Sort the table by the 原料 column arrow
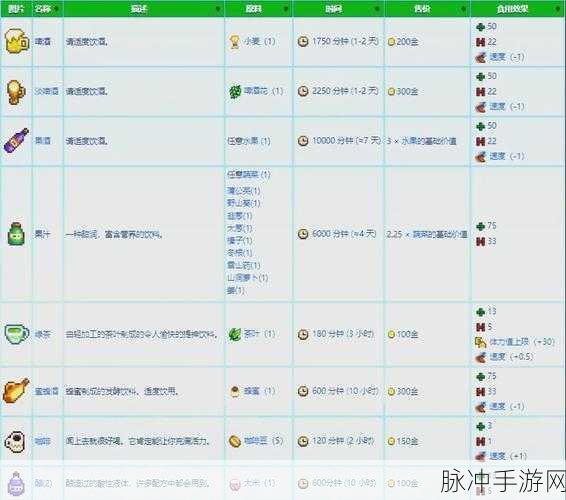The image size is (566, 500). (286, 9)
